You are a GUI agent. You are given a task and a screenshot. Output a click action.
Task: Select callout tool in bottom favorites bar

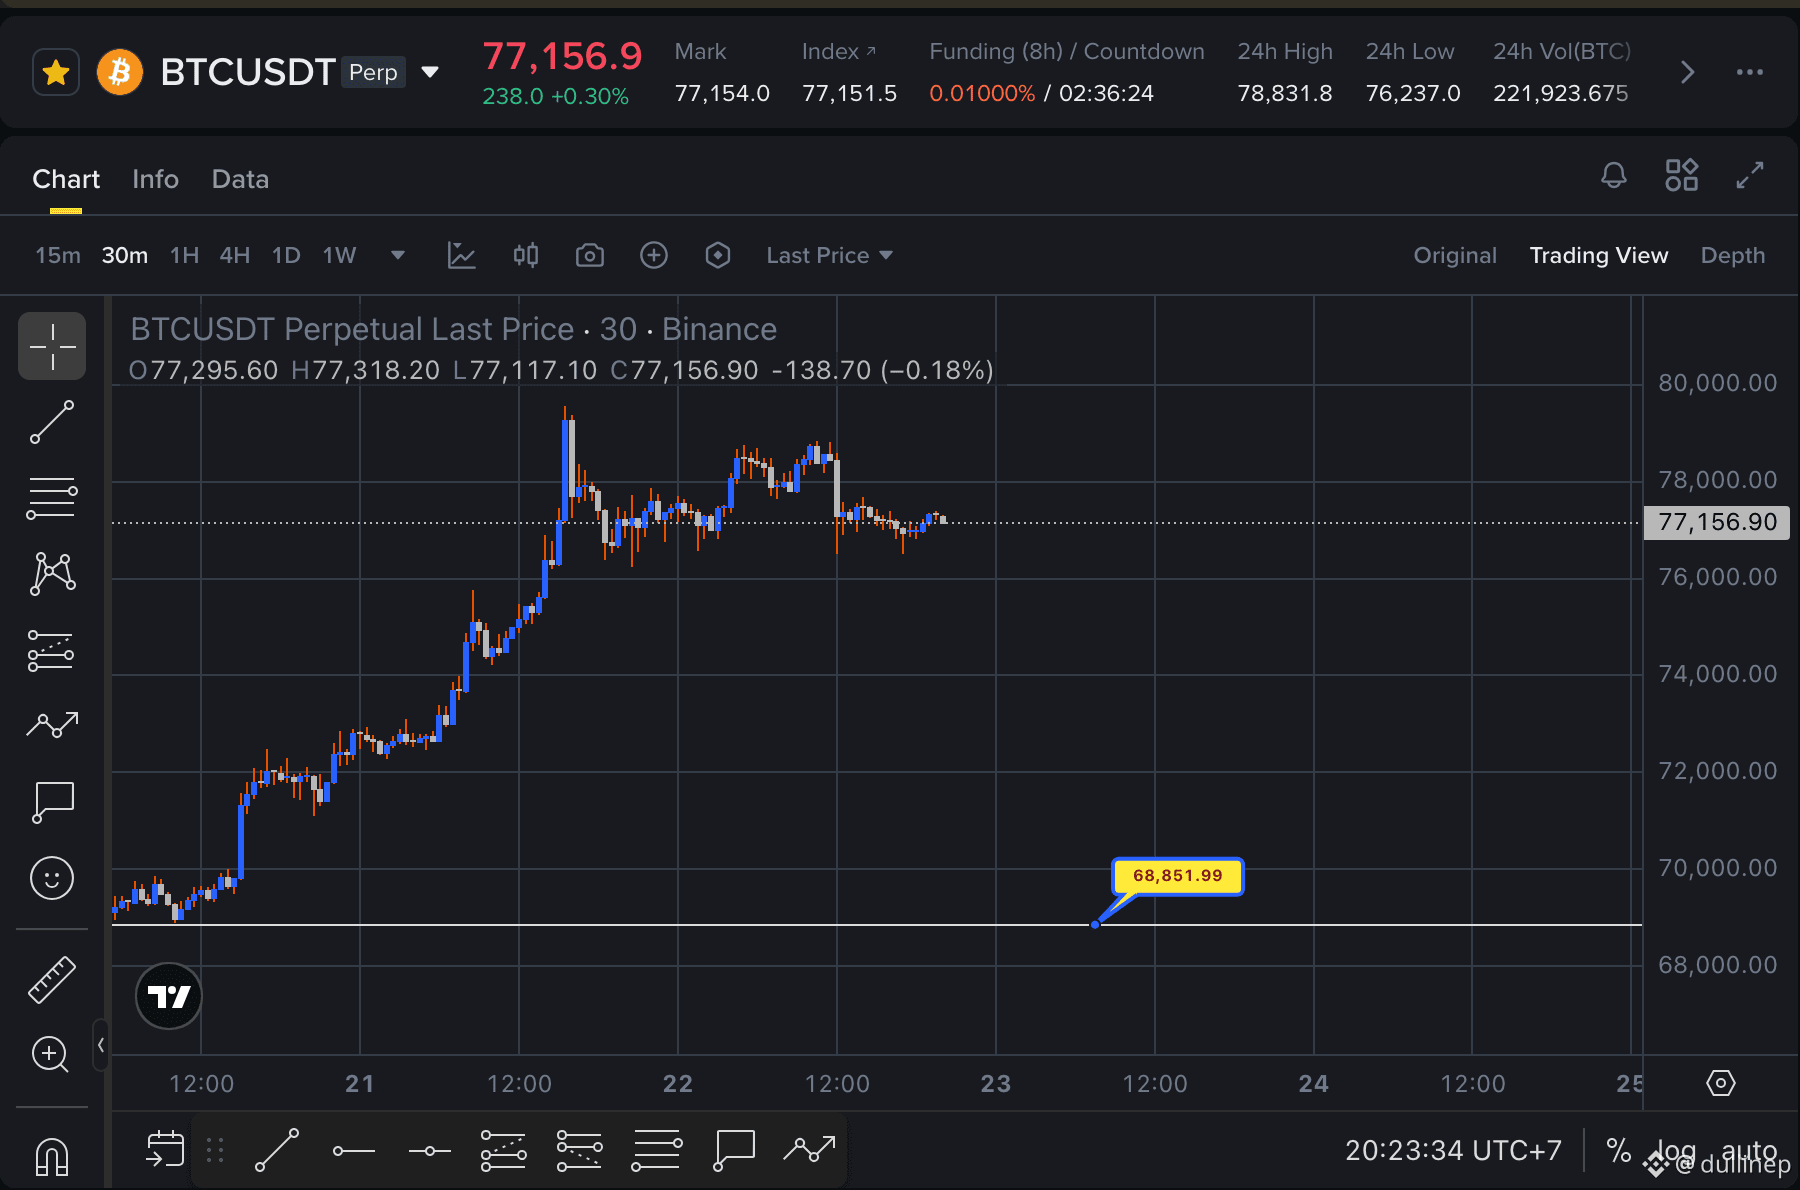734,1150
